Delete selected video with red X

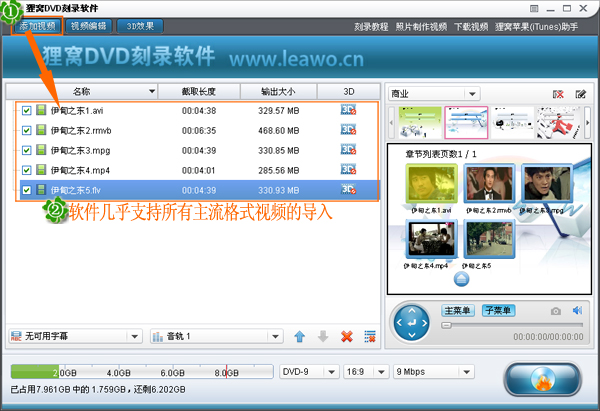347,336
